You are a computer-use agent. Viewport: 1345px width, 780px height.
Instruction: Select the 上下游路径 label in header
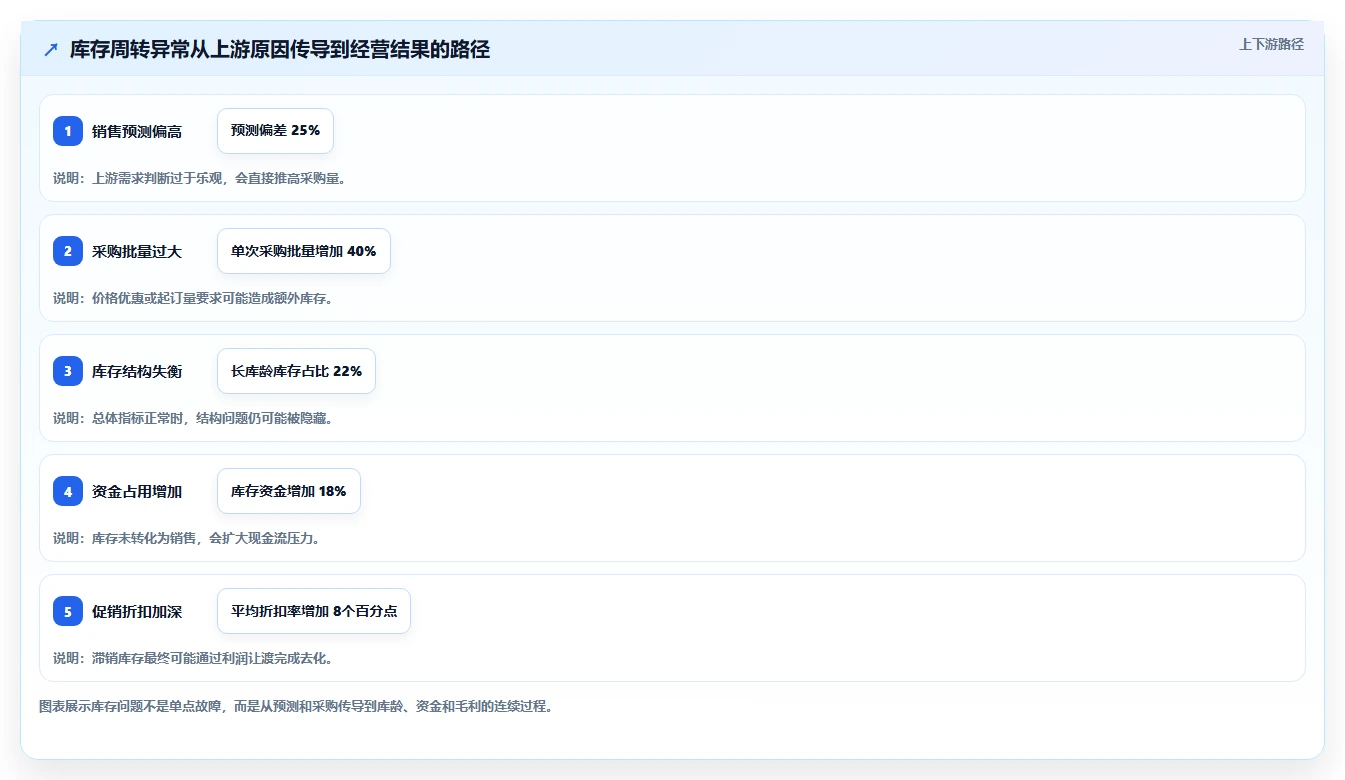click(x=1271, y=44)
